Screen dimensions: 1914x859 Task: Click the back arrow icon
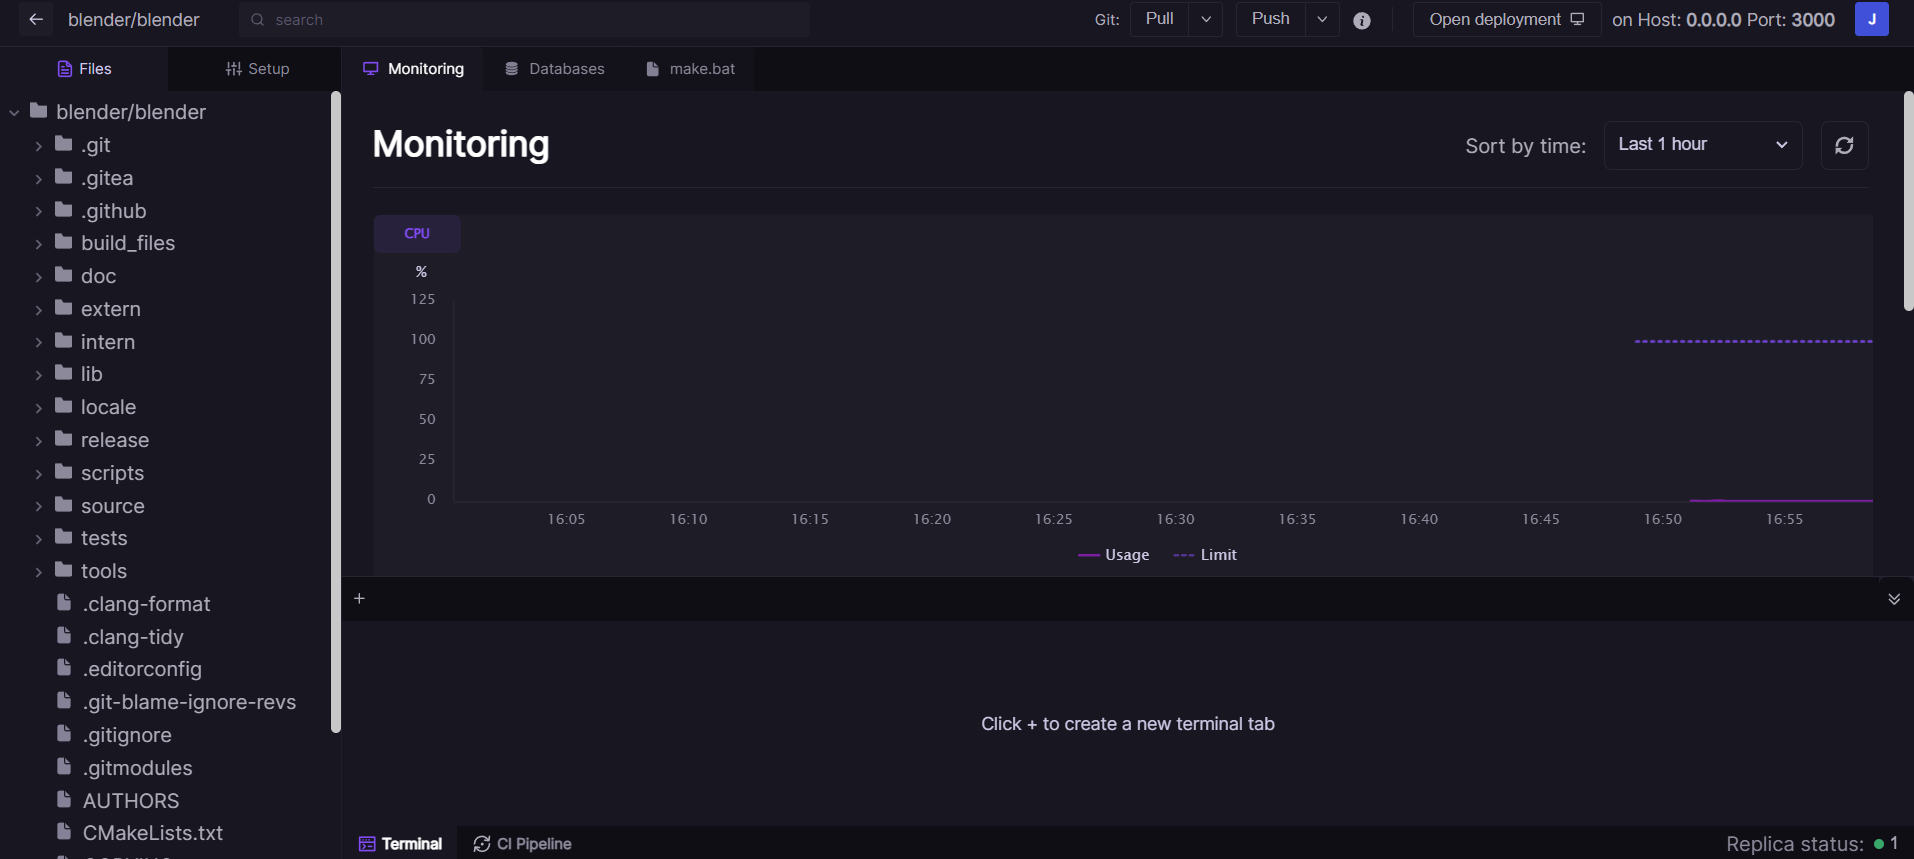[36, 20]
